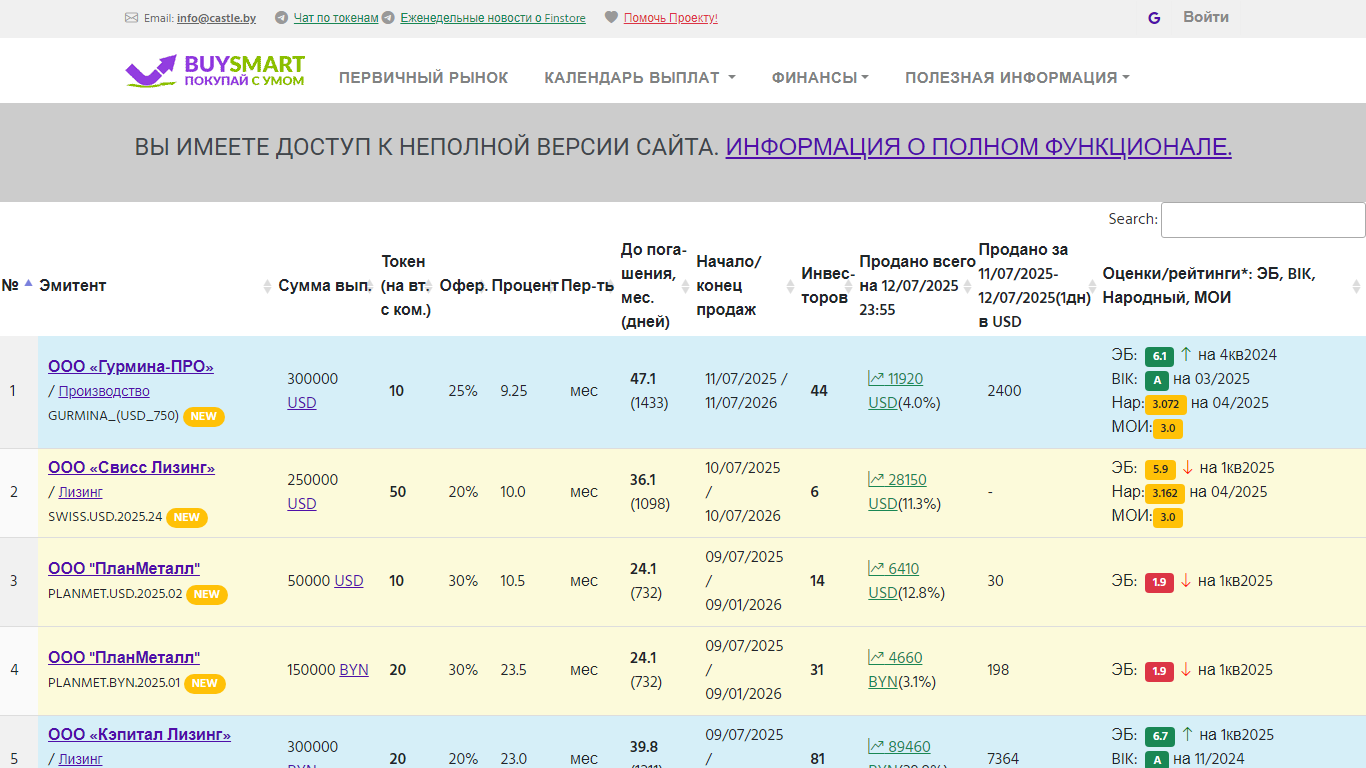This screenshot has width=1366, height=768.
Task: Click NEW badge on PLANMET.BYN.2025.01
Action: [x=205, y=683]
